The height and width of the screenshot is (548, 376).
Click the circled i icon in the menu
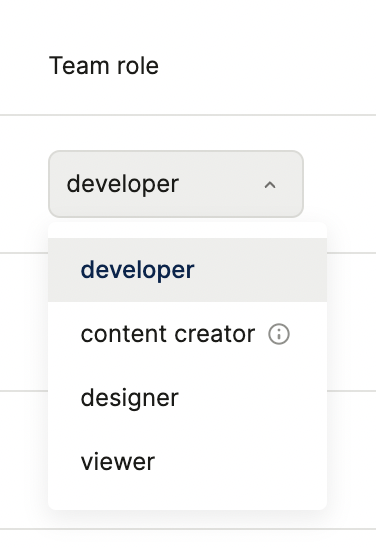coord(279,334)
